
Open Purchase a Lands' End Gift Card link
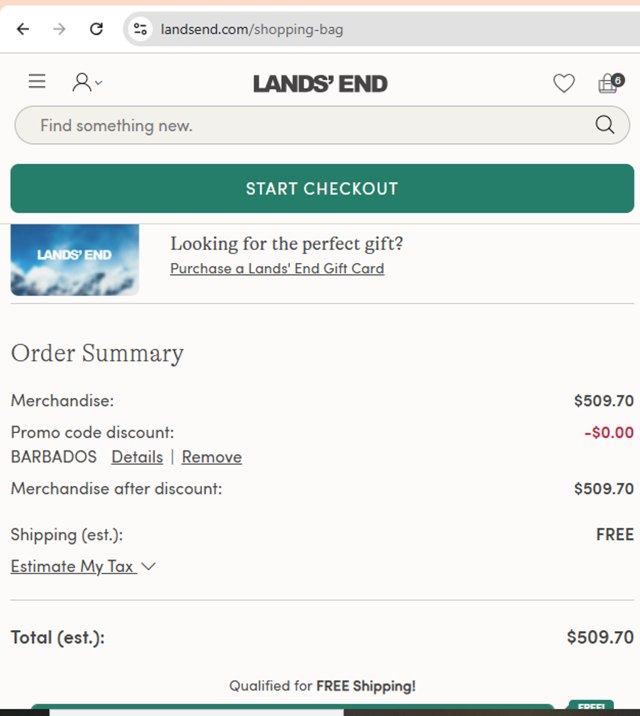(x=277, y=268)
